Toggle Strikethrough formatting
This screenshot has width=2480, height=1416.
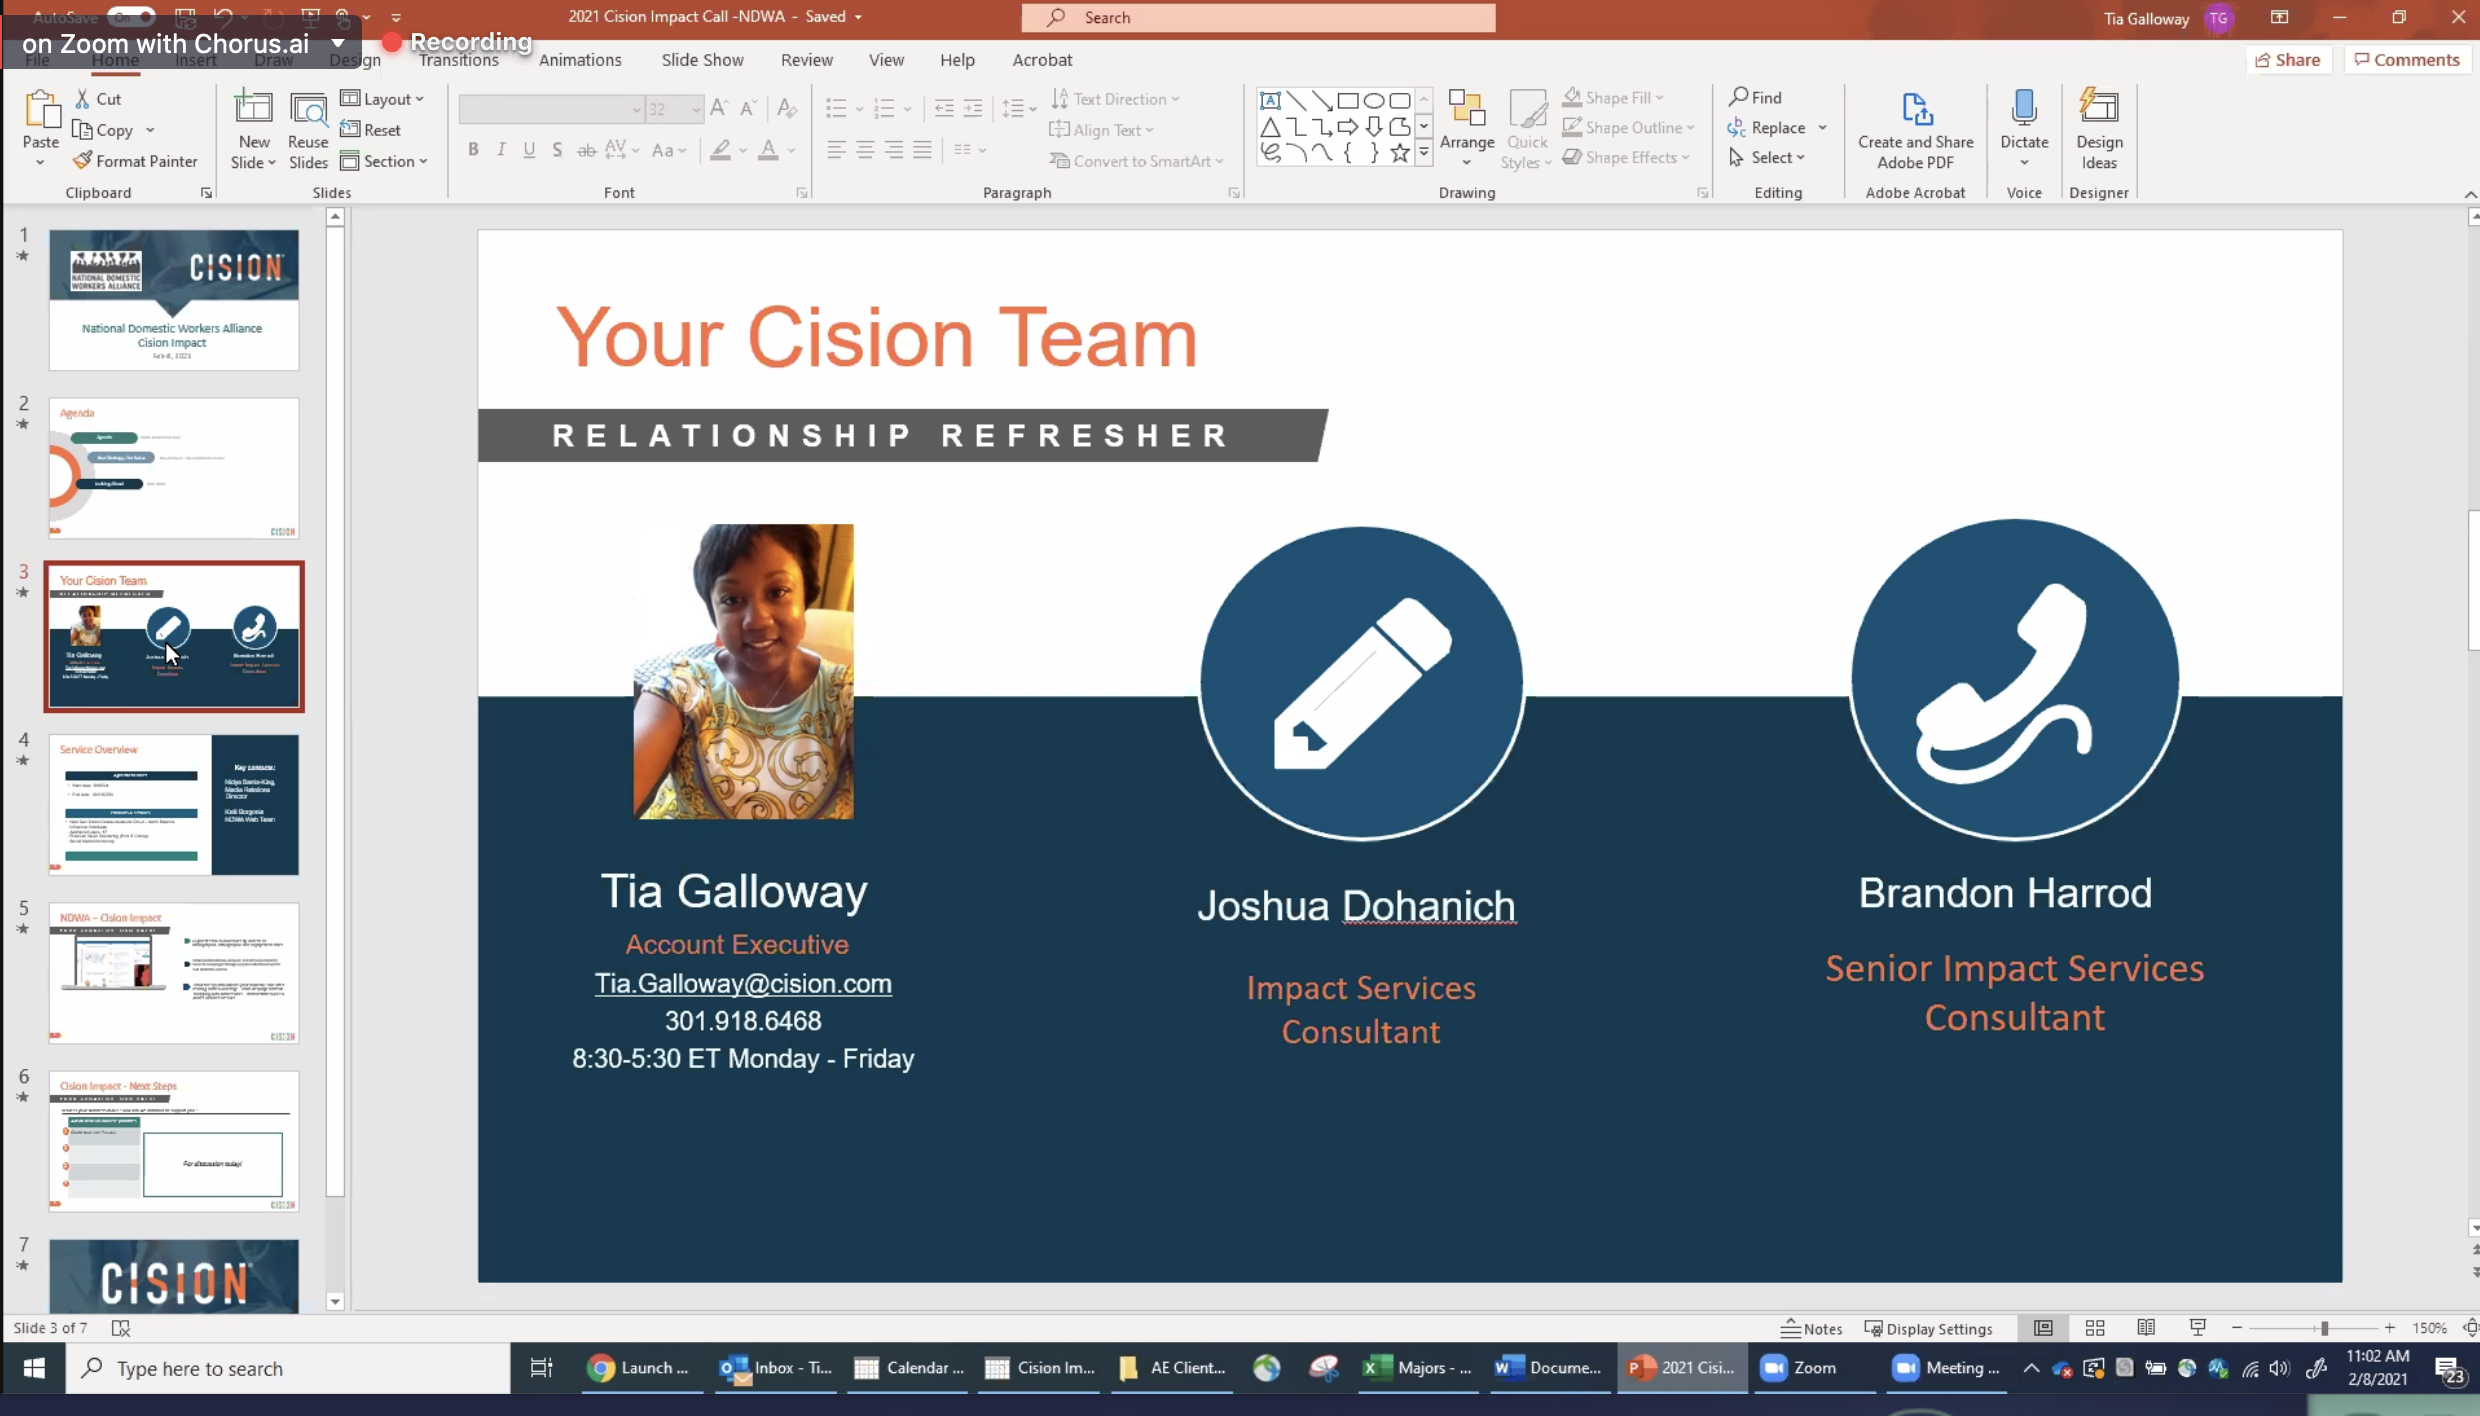[x=587, y=150]
